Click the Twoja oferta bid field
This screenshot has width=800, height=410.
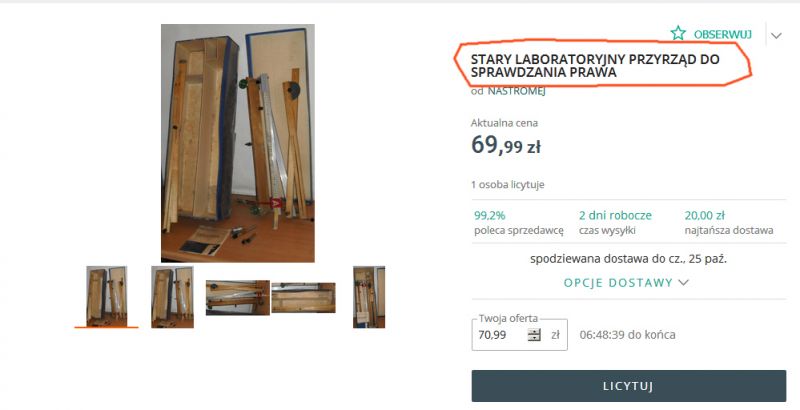click(519, 335)
